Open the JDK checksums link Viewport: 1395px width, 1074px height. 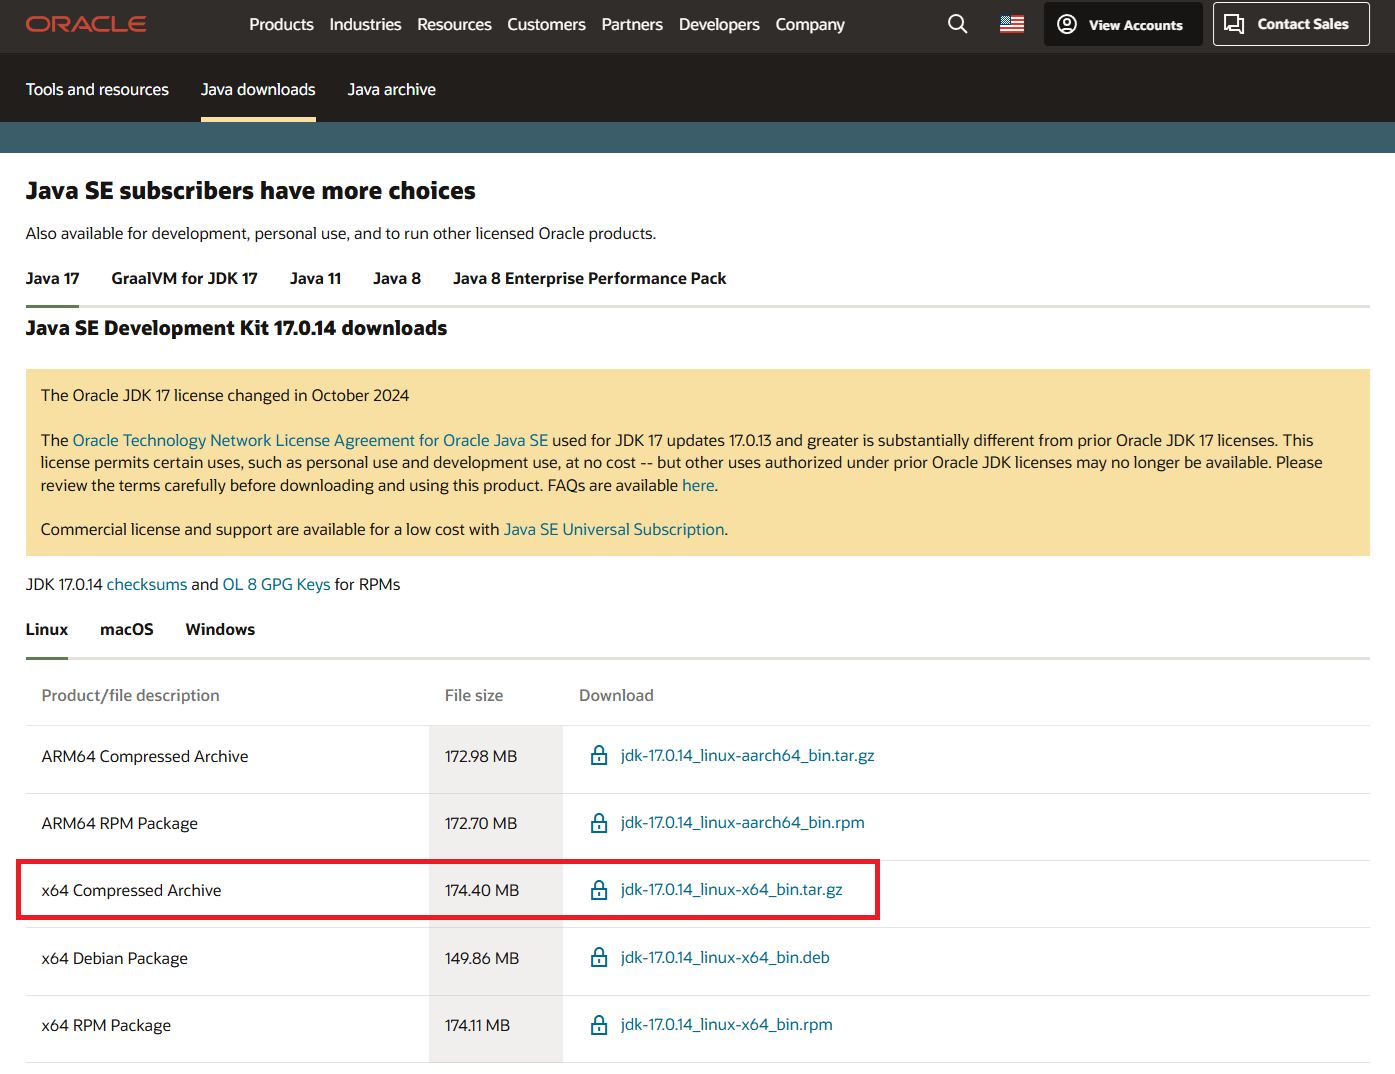coord(147,584)
